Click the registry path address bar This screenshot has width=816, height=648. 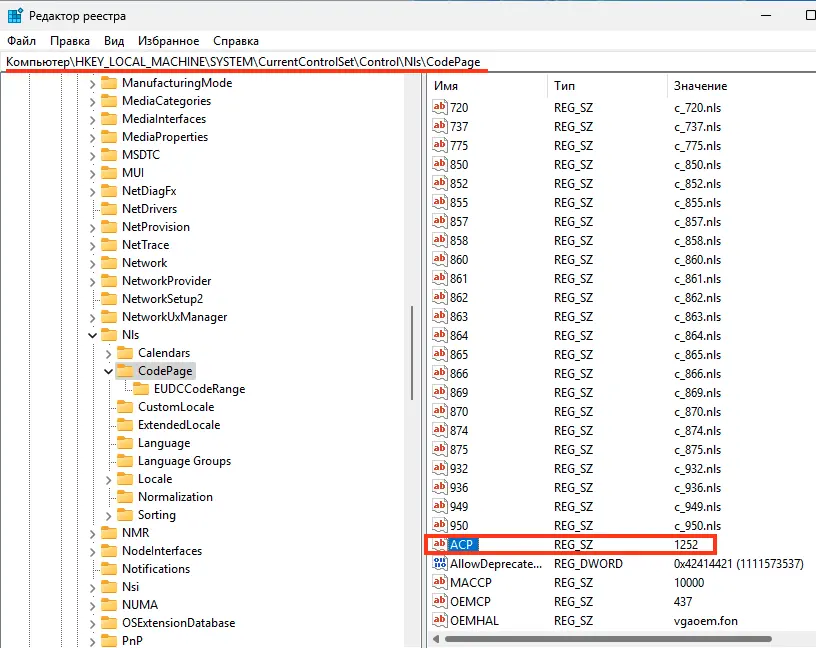click(408, 62)
